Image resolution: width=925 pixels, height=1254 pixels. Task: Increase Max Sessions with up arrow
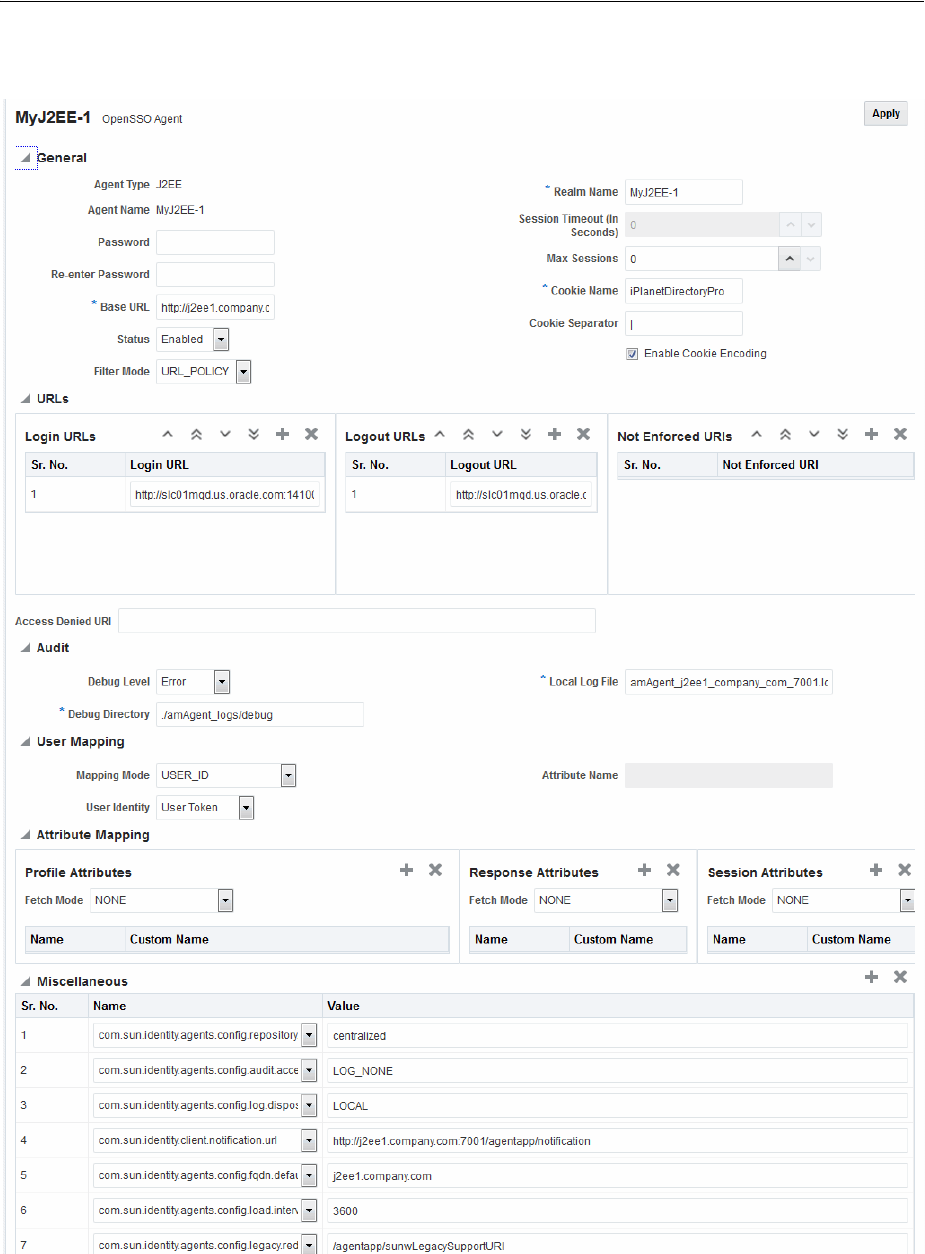click(789, 259)
